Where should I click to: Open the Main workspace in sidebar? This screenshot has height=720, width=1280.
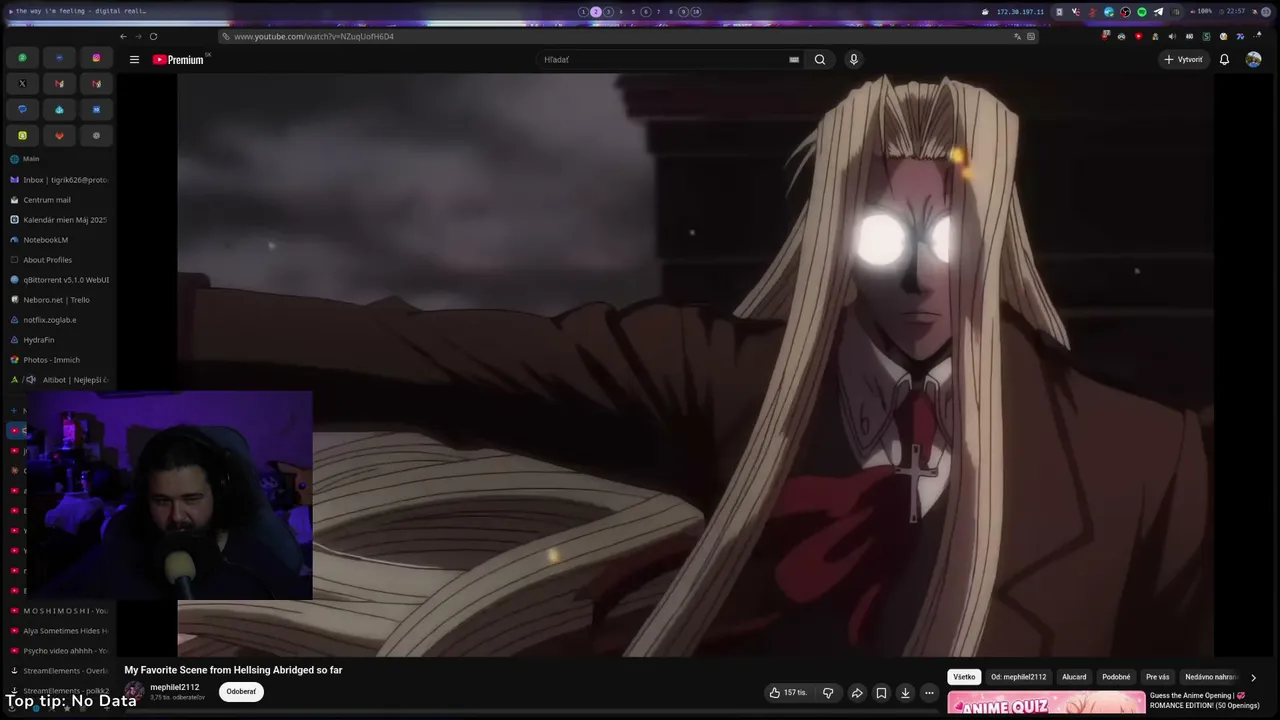click(60, 159)
